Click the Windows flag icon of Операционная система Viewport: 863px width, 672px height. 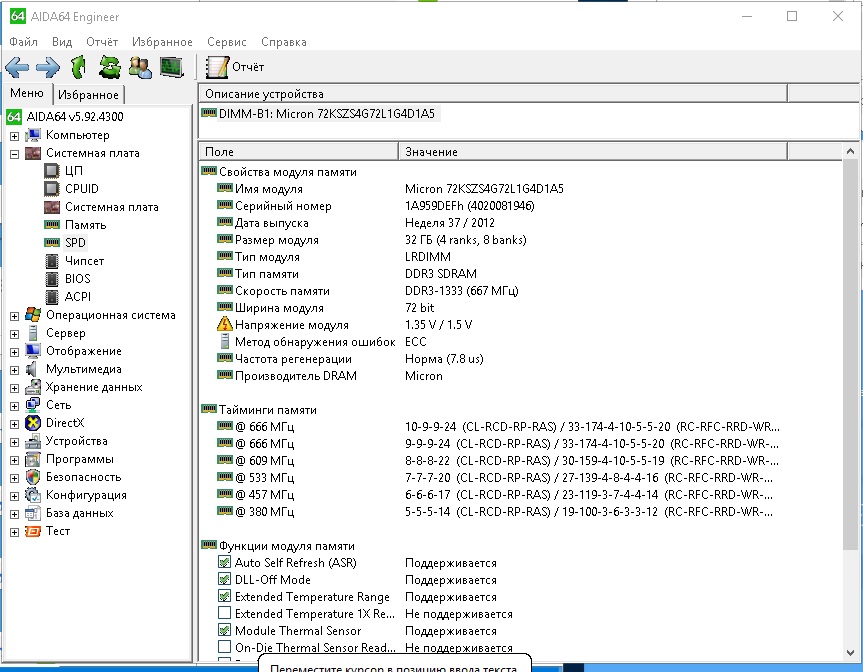click(33, 315)
